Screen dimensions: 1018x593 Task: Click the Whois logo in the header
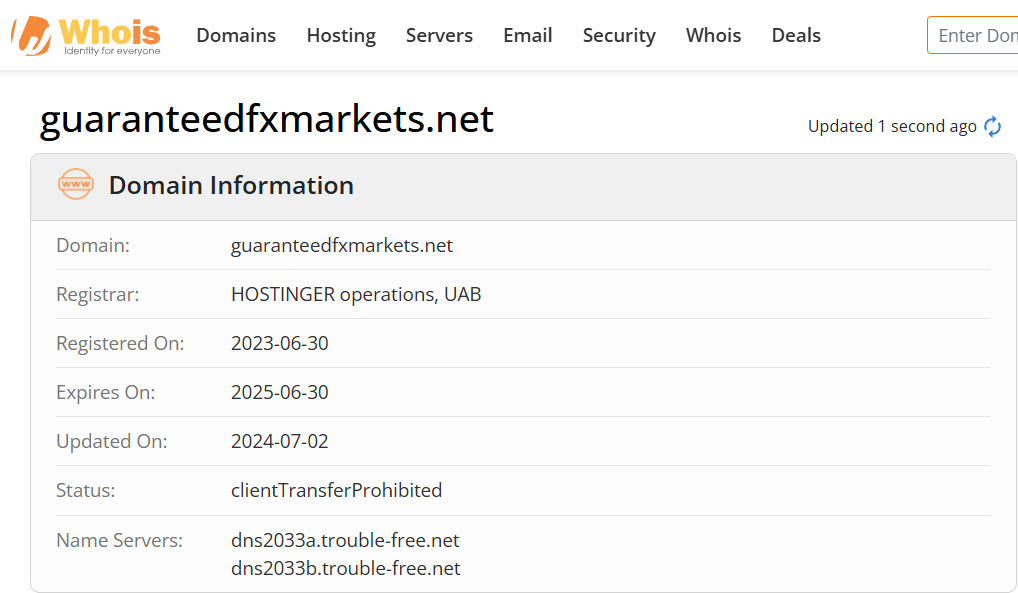point(86,36)
